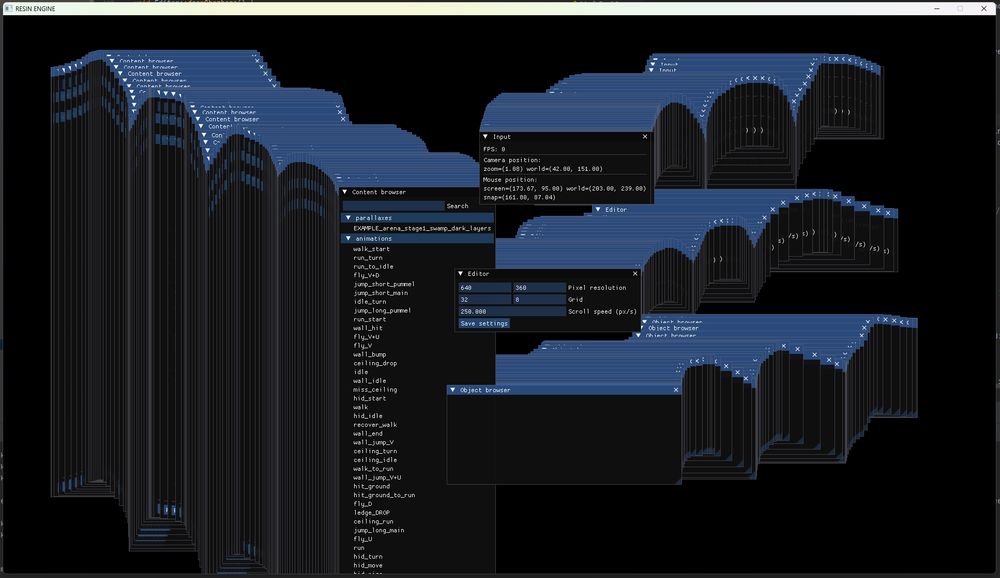Select the "ceiling_turn" animation
Image resolution: width=1000 pixels, height=578 pixels.
[375, 451]
